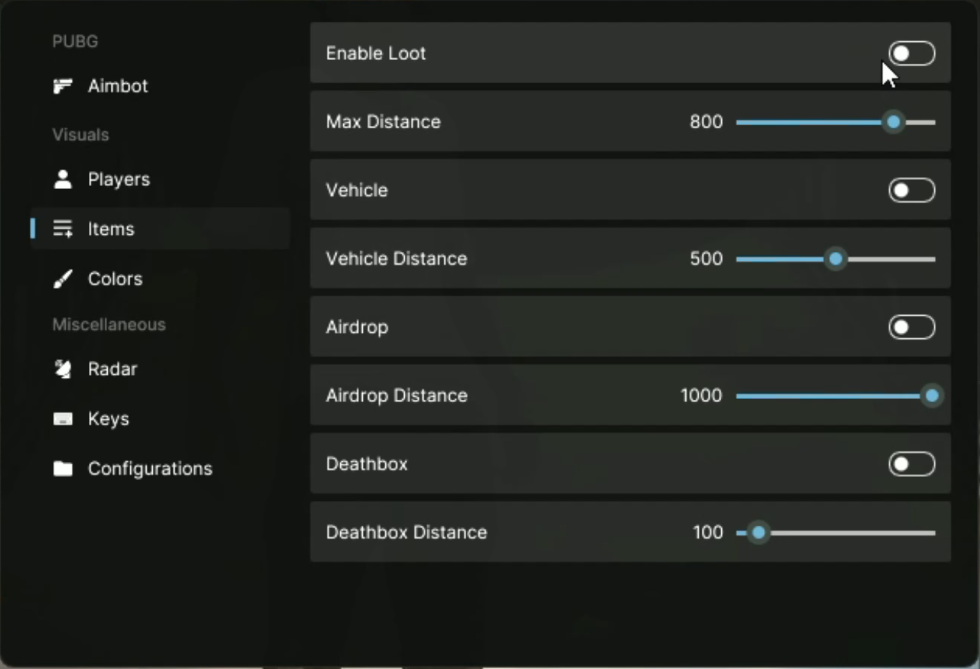Click the Aimbot gun icon

click(x=63, y=86)
